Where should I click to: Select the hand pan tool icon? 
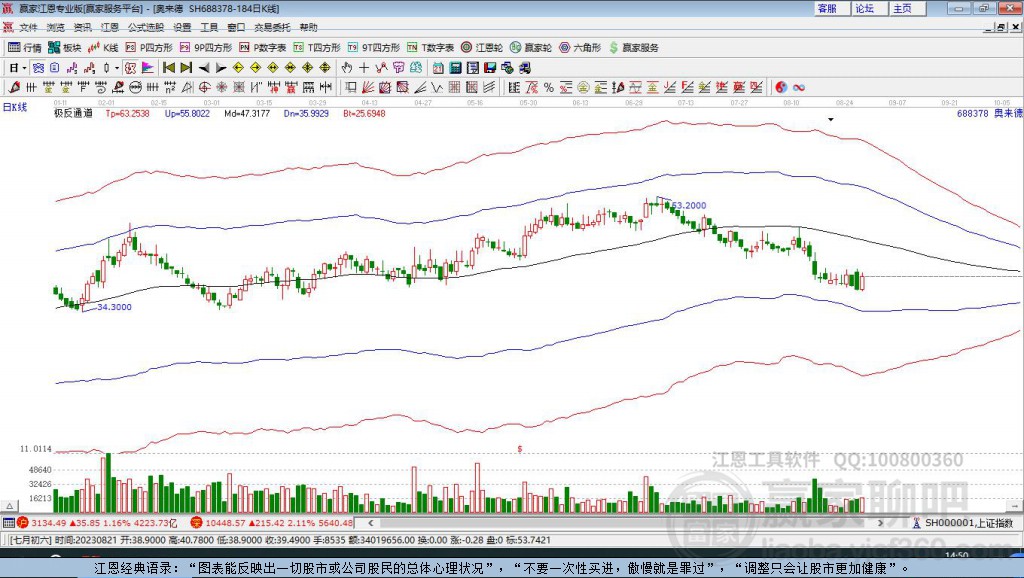[x=347, y=67]
